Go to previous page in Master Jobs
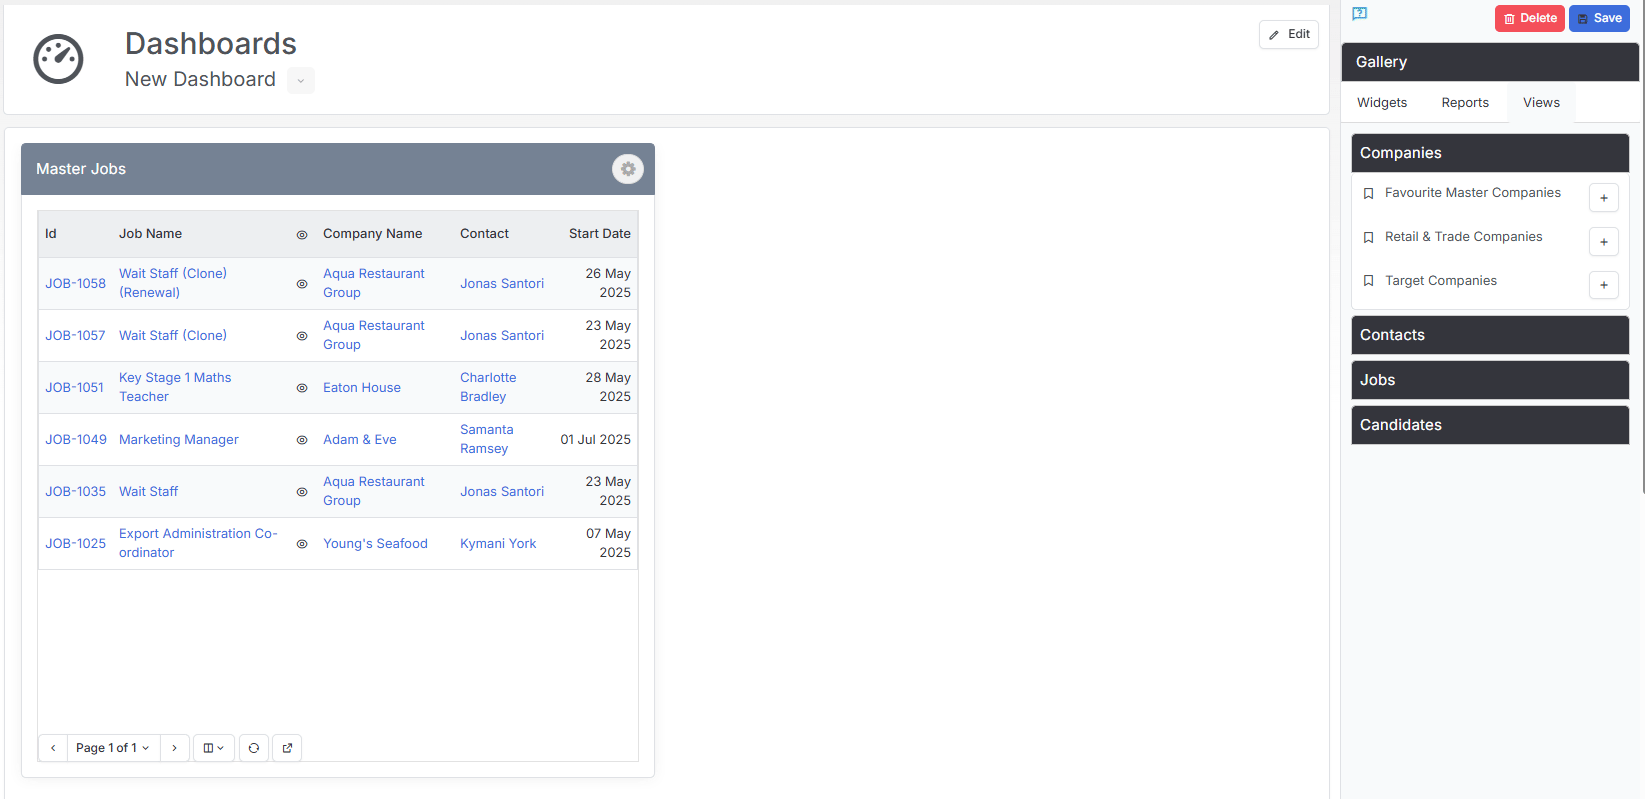Image resolution: width=1645 pixels, height=799 pixels. pyautogui.click(x=53, y=748)
